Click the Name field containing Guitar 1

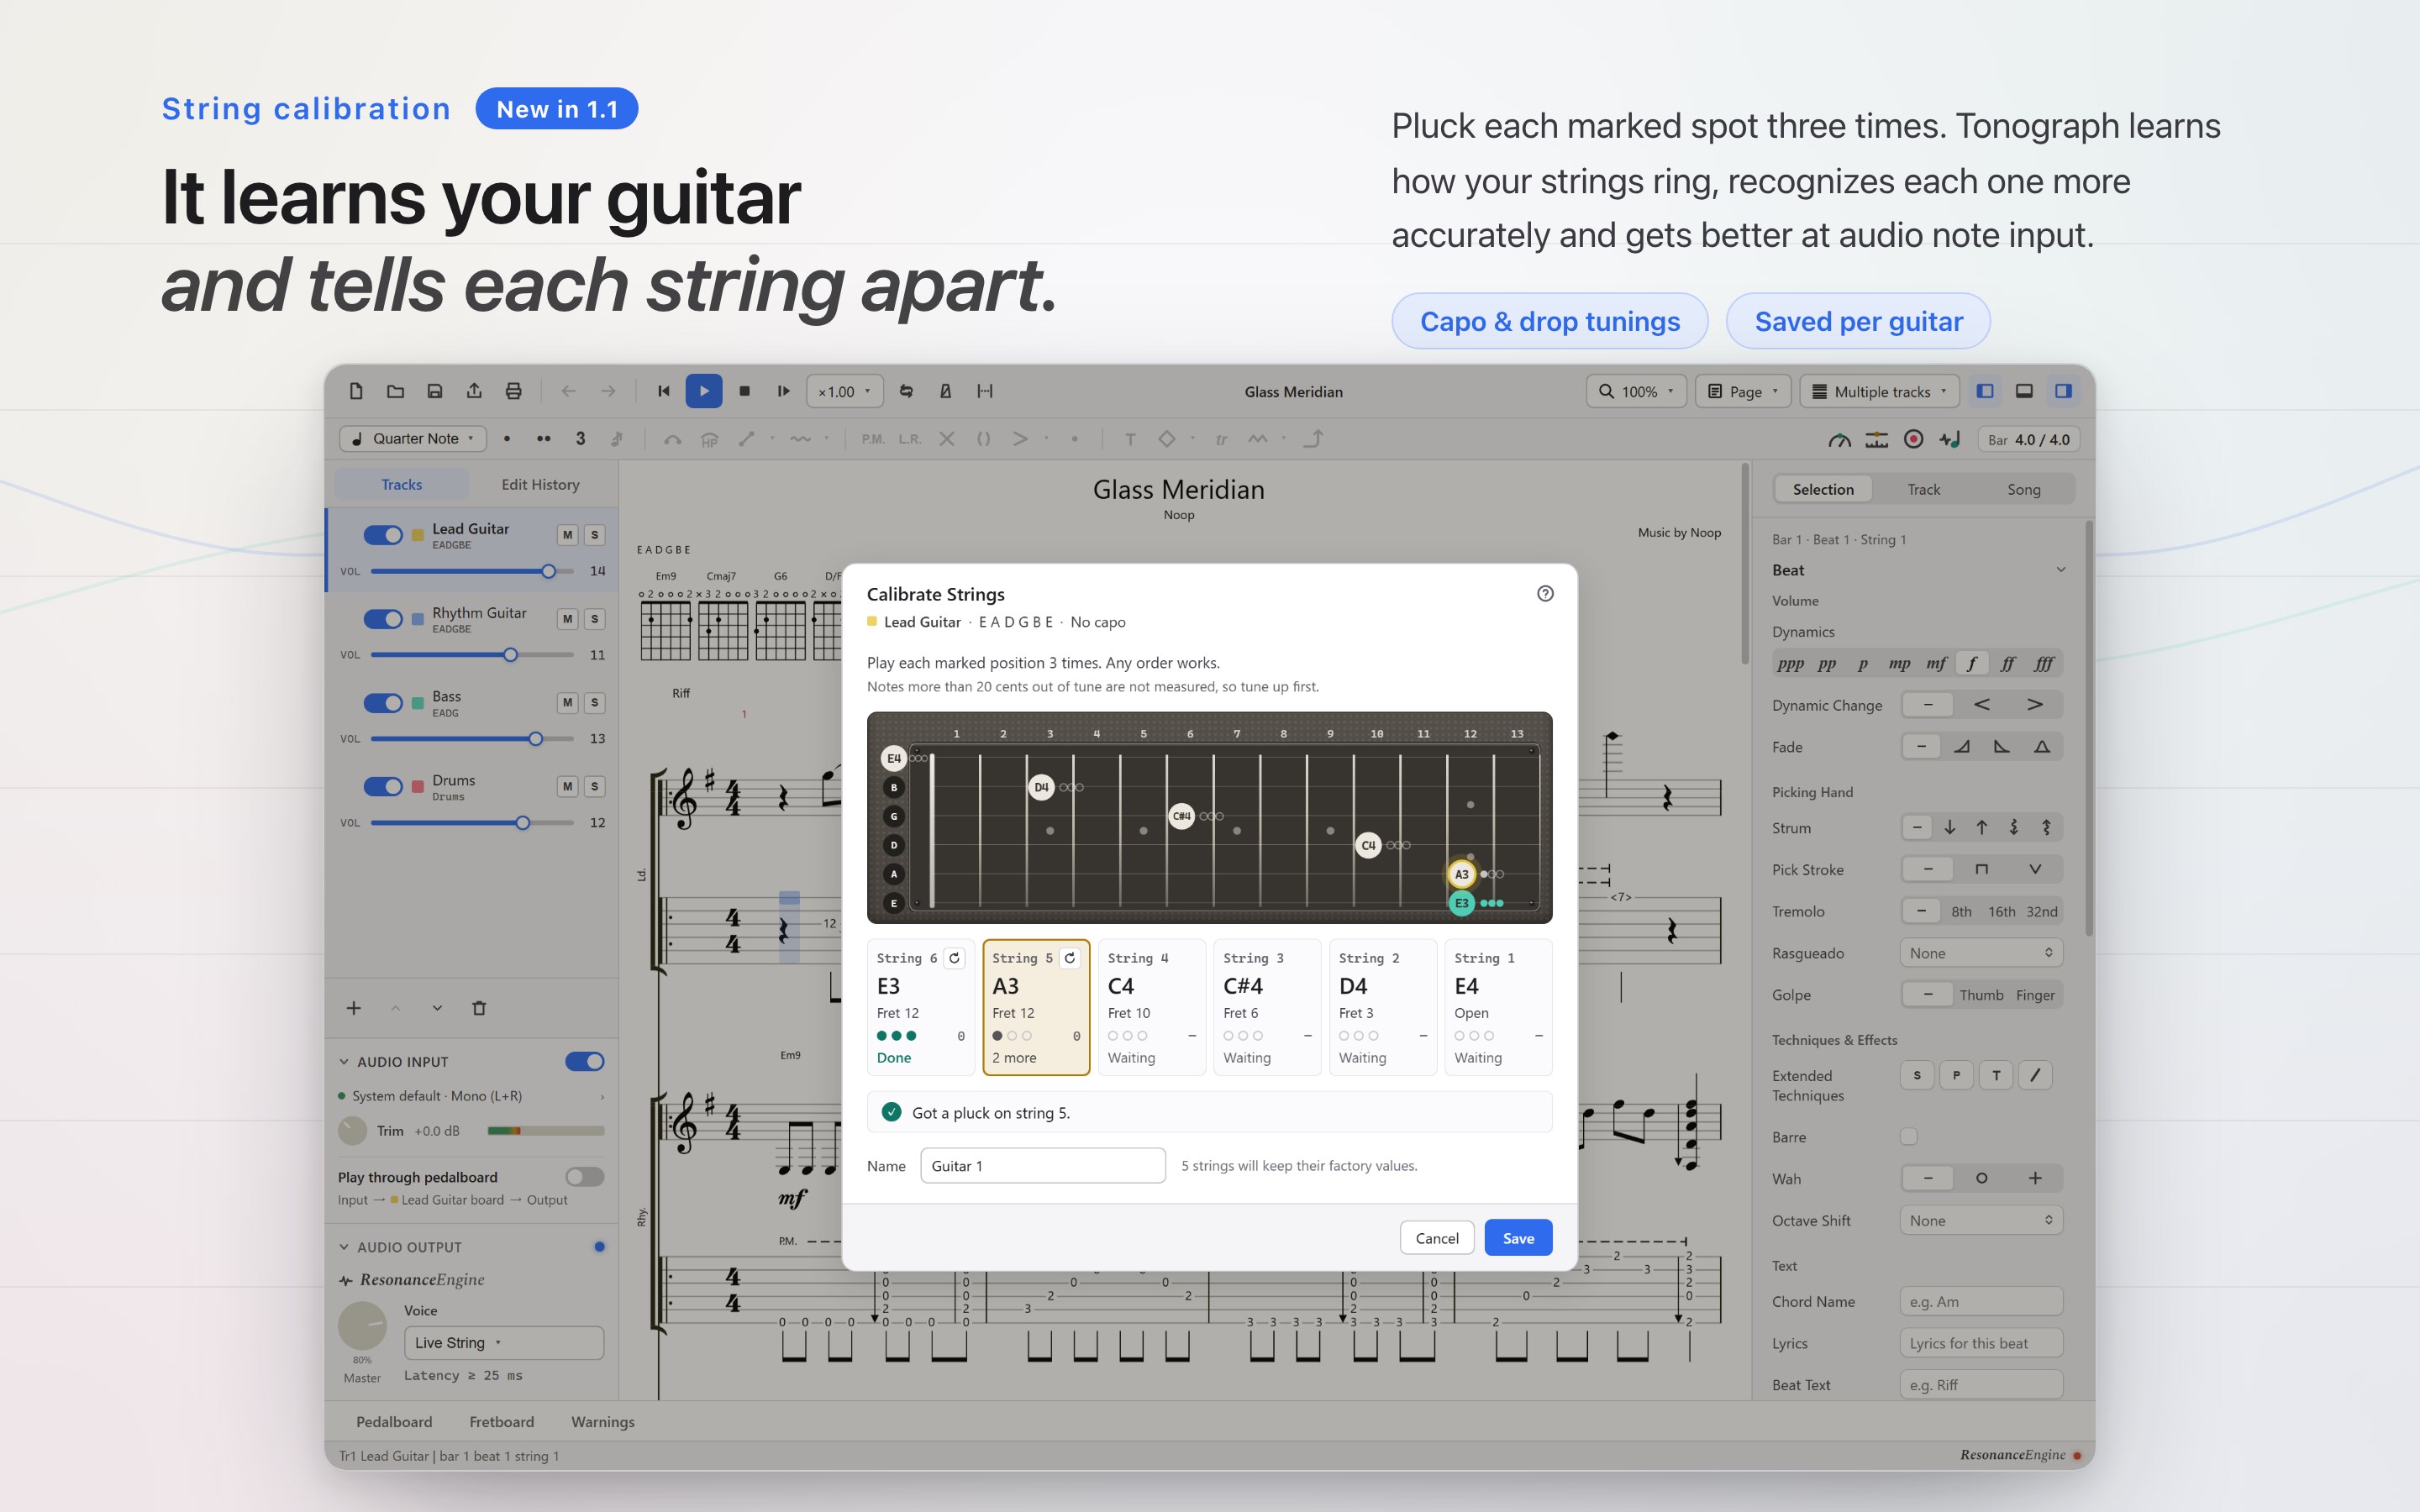click(1043, 1165)
